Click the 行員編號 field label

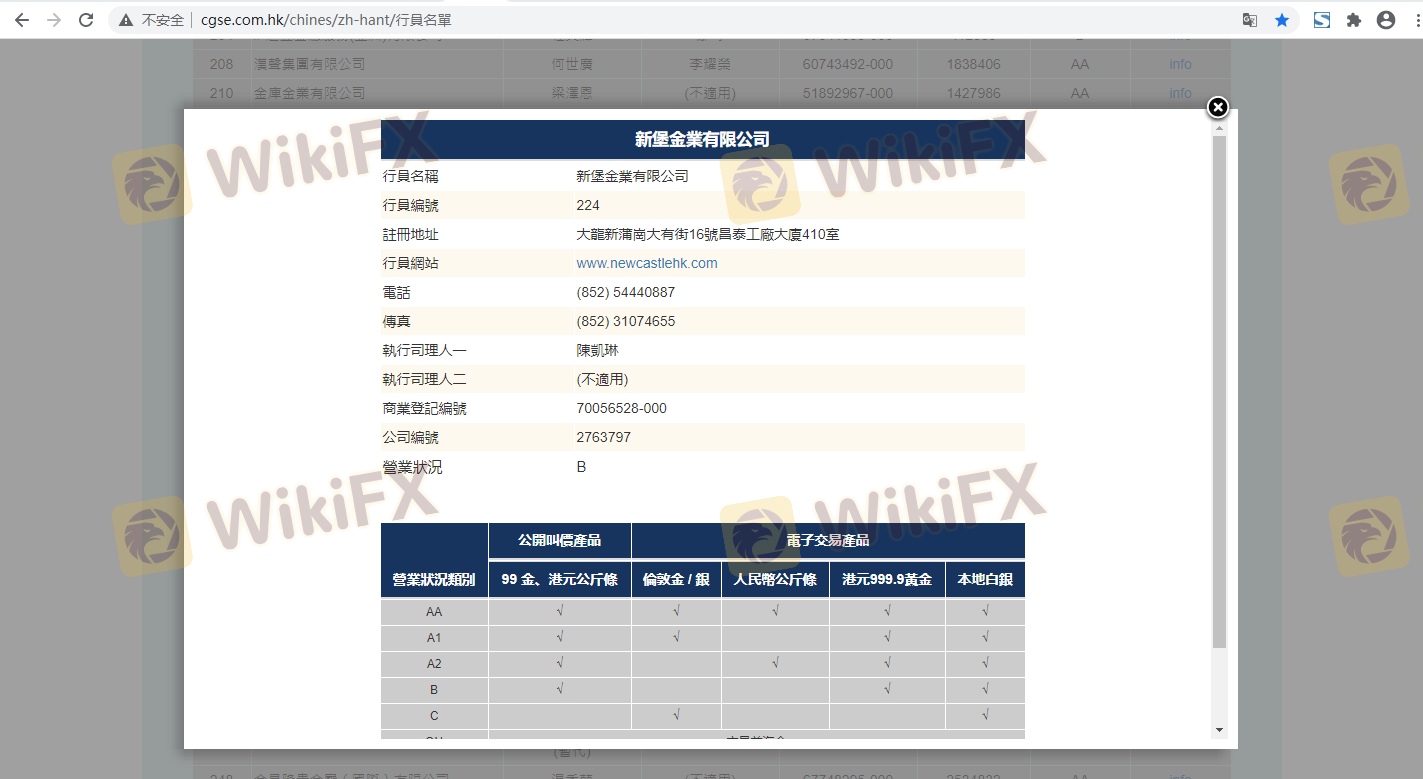pos(411,205)
